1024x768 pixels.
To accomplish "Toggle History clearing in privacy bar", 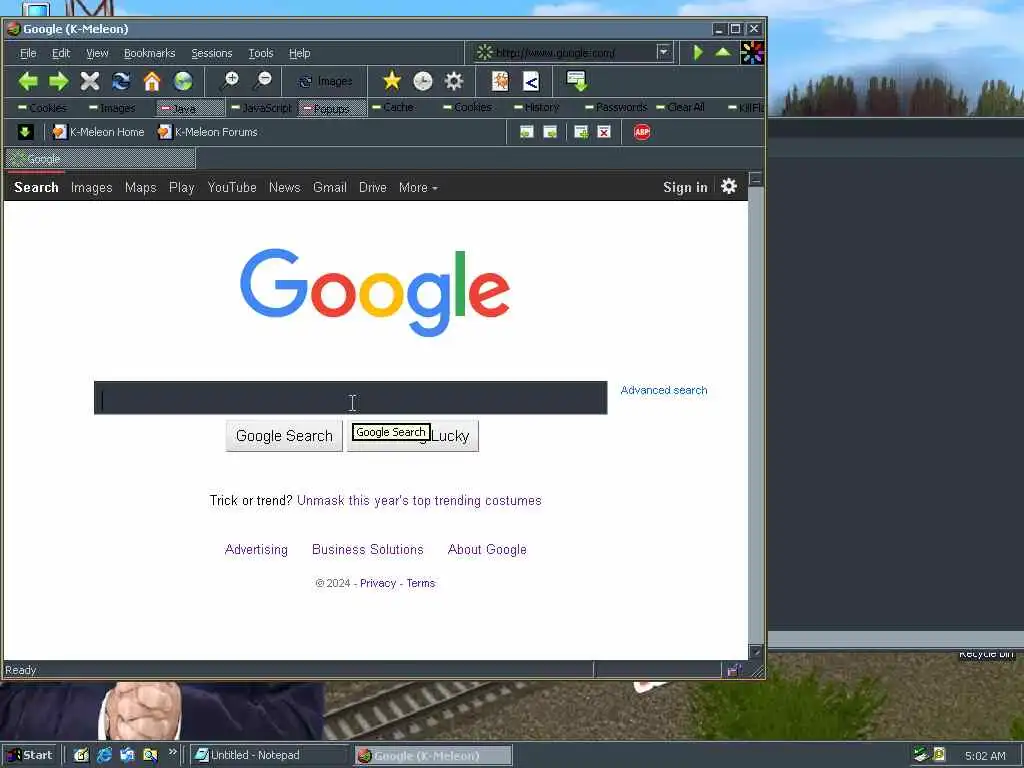I will coord(537,107).
